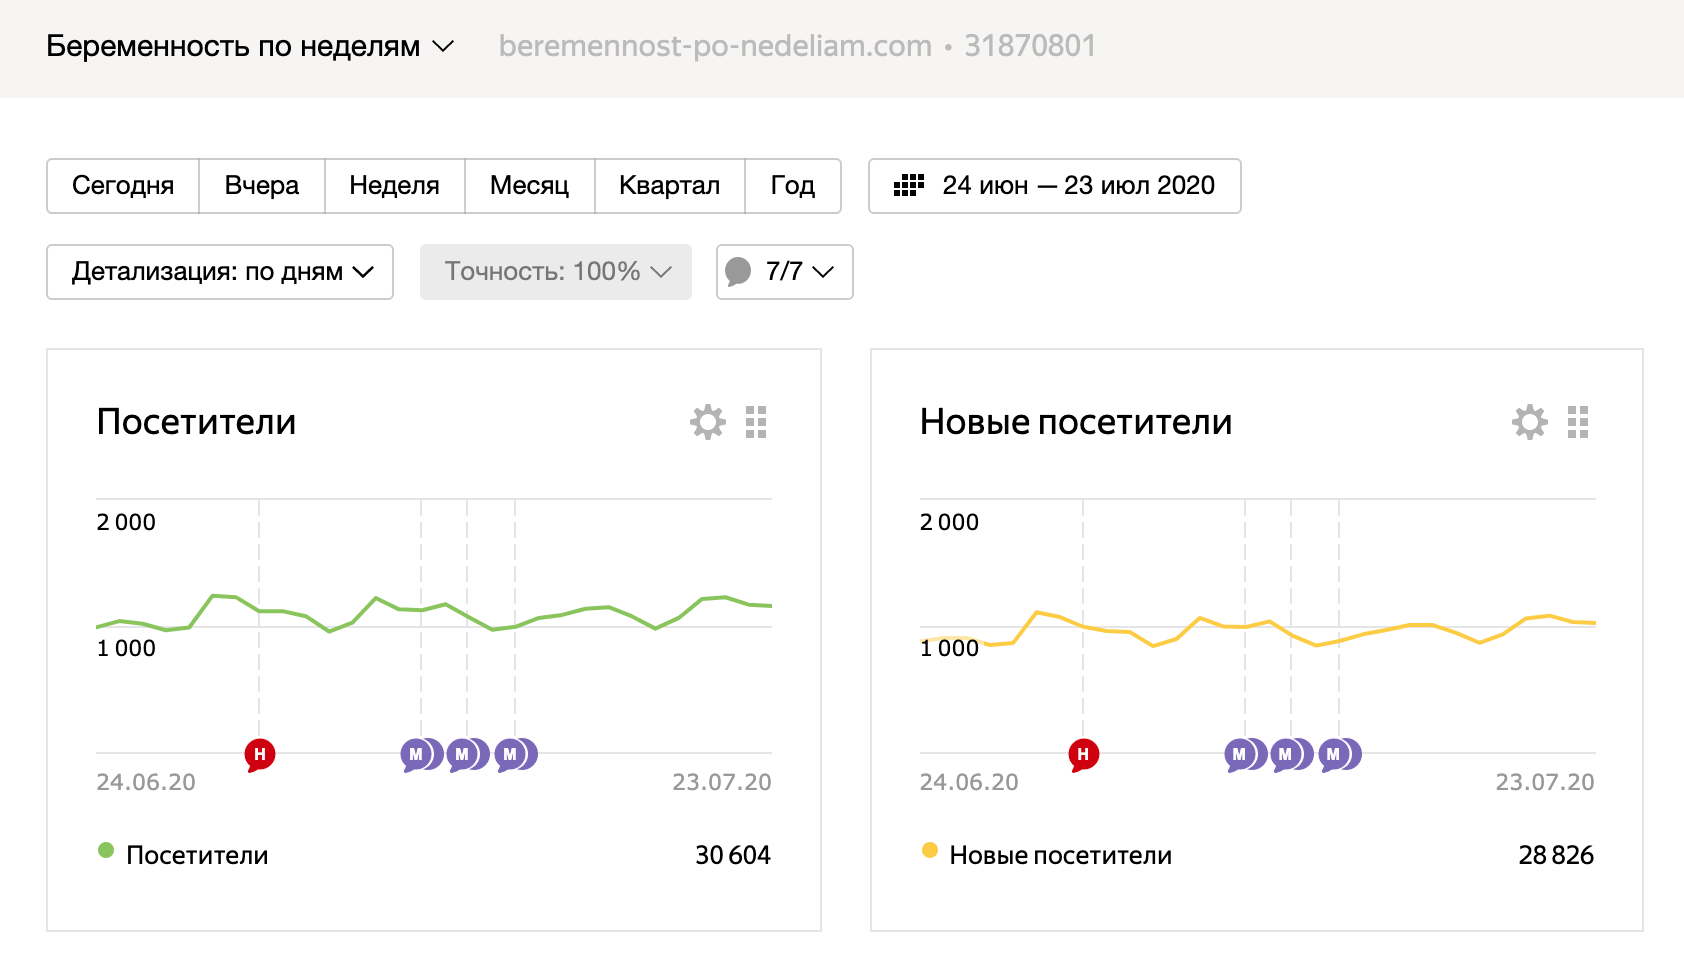Click drag-grid handle on Новые посетители widget
The height and width of the screenshot is (970, 1684).
tap(1578, 422)
